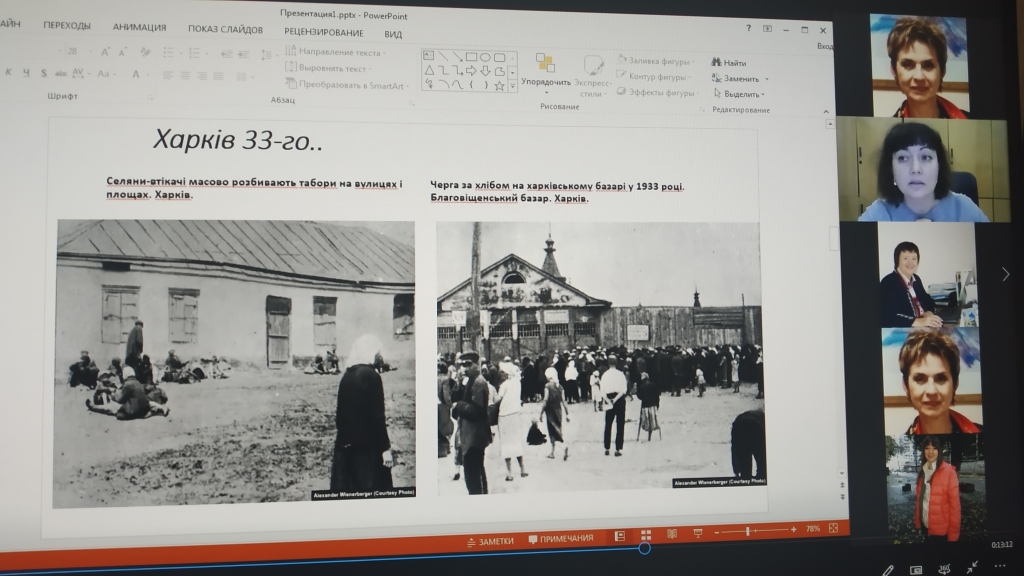Open the ПРИМЕЧАНИЯ comments pane
Image resolution: width=1024 pixels, height=576 pixels.
click(561, 539)
